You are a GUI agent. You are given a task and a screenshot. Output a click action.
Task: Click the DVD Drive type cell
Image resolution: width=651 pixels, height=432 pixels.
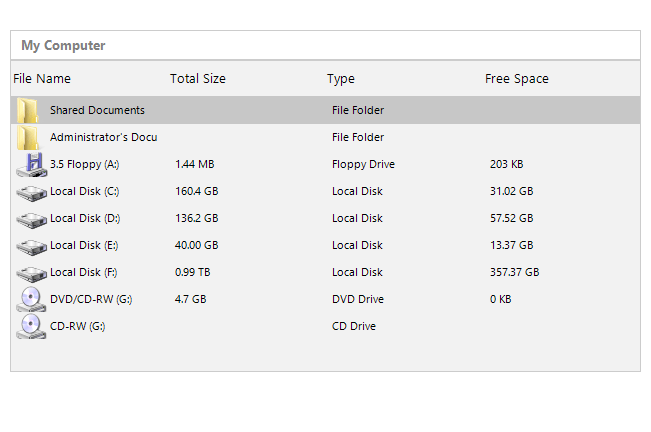(x=358, y=299)
